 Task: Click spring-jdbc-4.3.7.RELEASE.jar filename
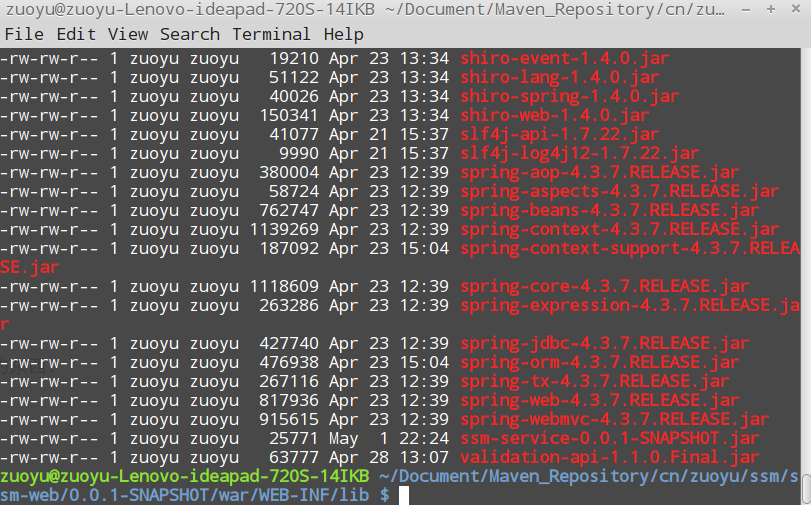(604, 344)
